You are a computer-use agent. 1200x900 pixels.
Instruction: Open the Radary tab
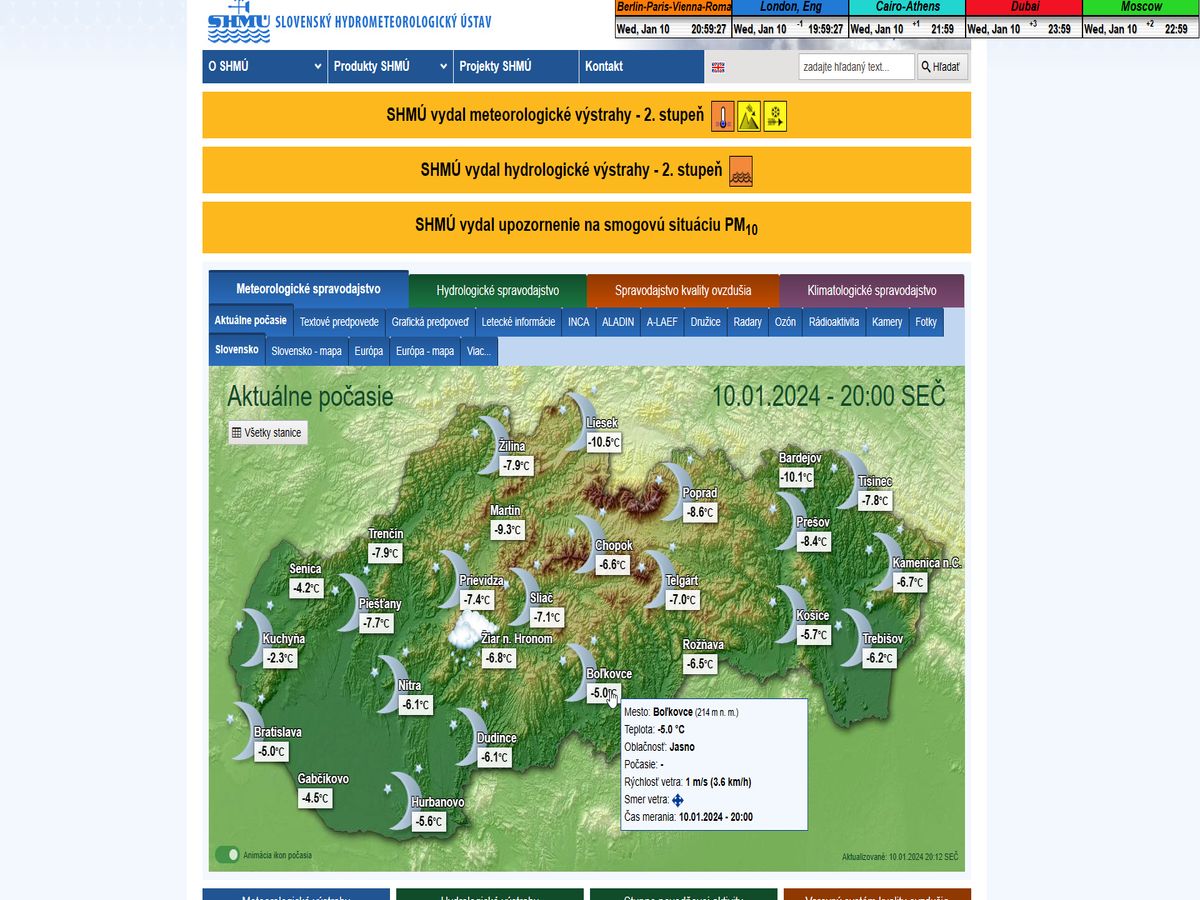coord(747,322)
